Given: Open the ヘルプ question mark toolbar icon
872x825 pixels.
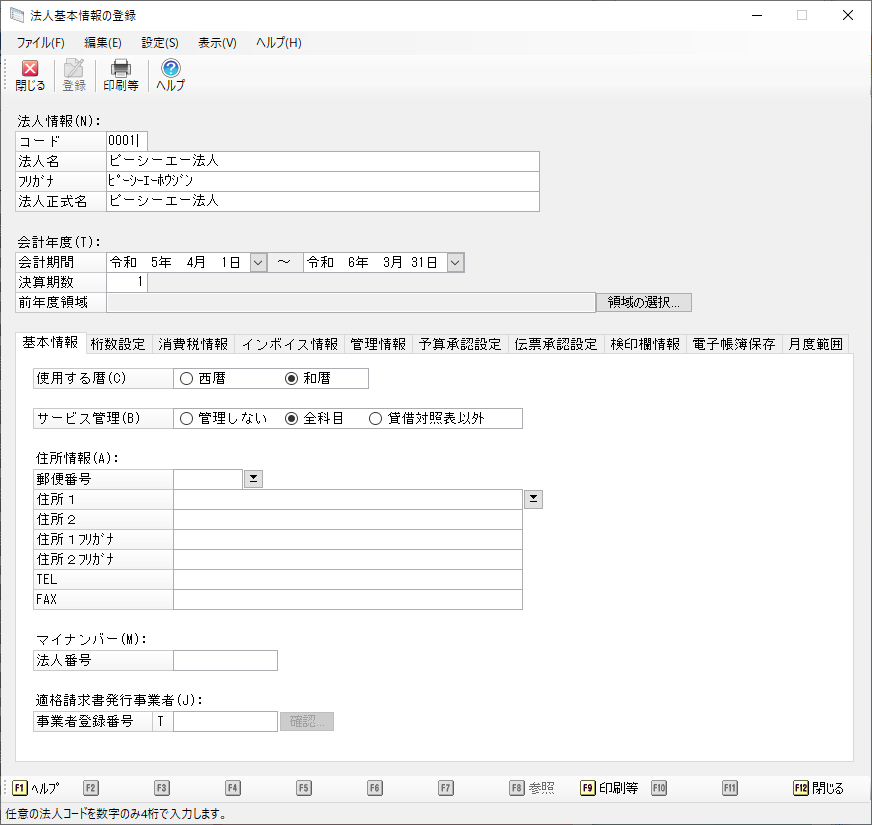Looking at the screenshot, I should pos(170,69).
